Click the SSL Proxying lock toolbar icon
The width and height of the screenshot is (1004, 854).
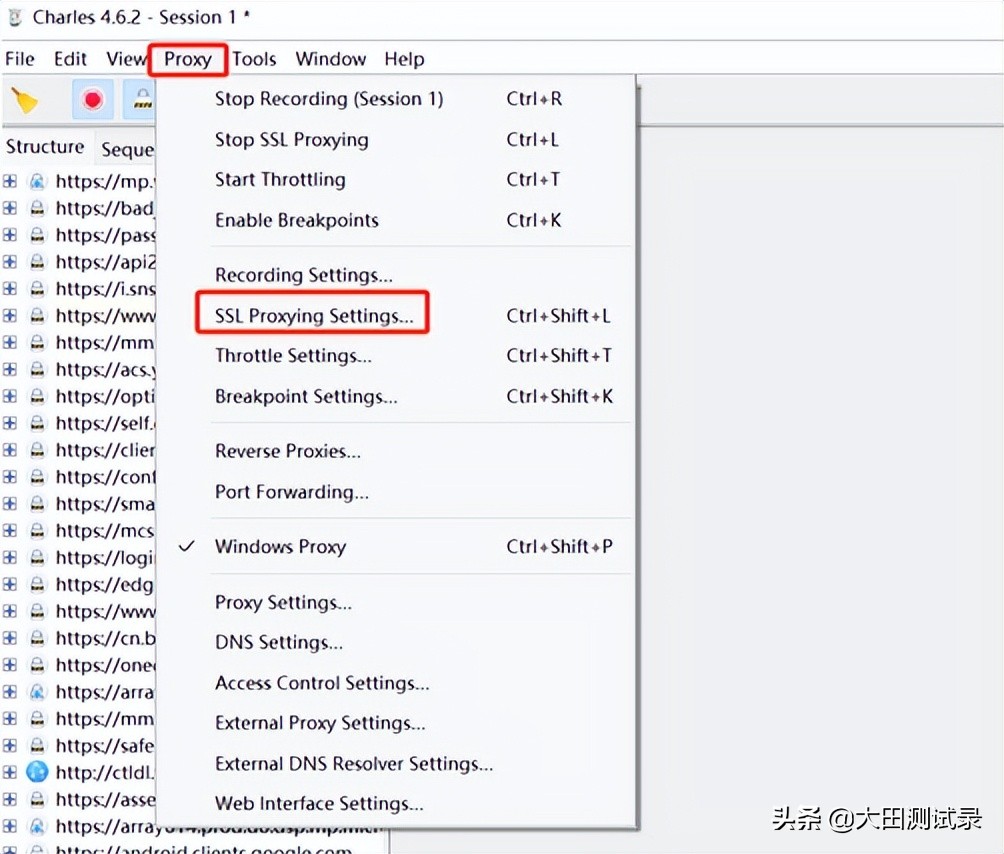click(142, 100)
